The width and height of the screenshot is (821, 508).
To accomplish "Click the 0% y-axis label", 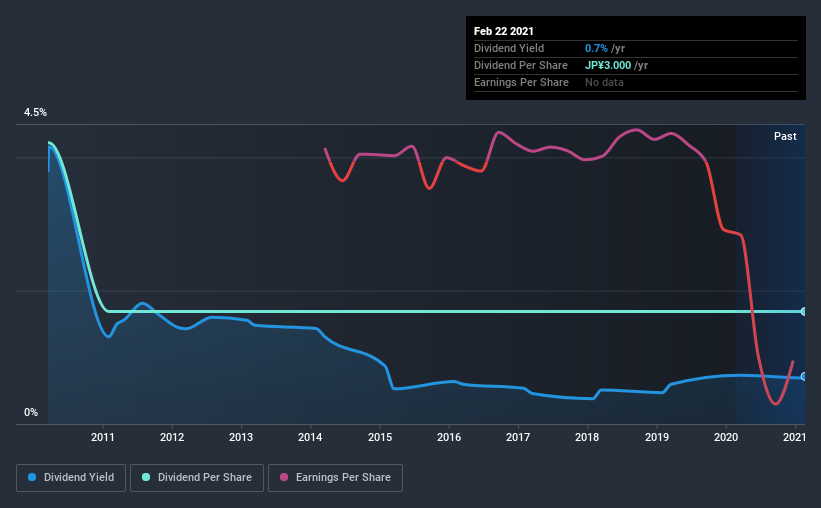I will click(x=31, y=412).
